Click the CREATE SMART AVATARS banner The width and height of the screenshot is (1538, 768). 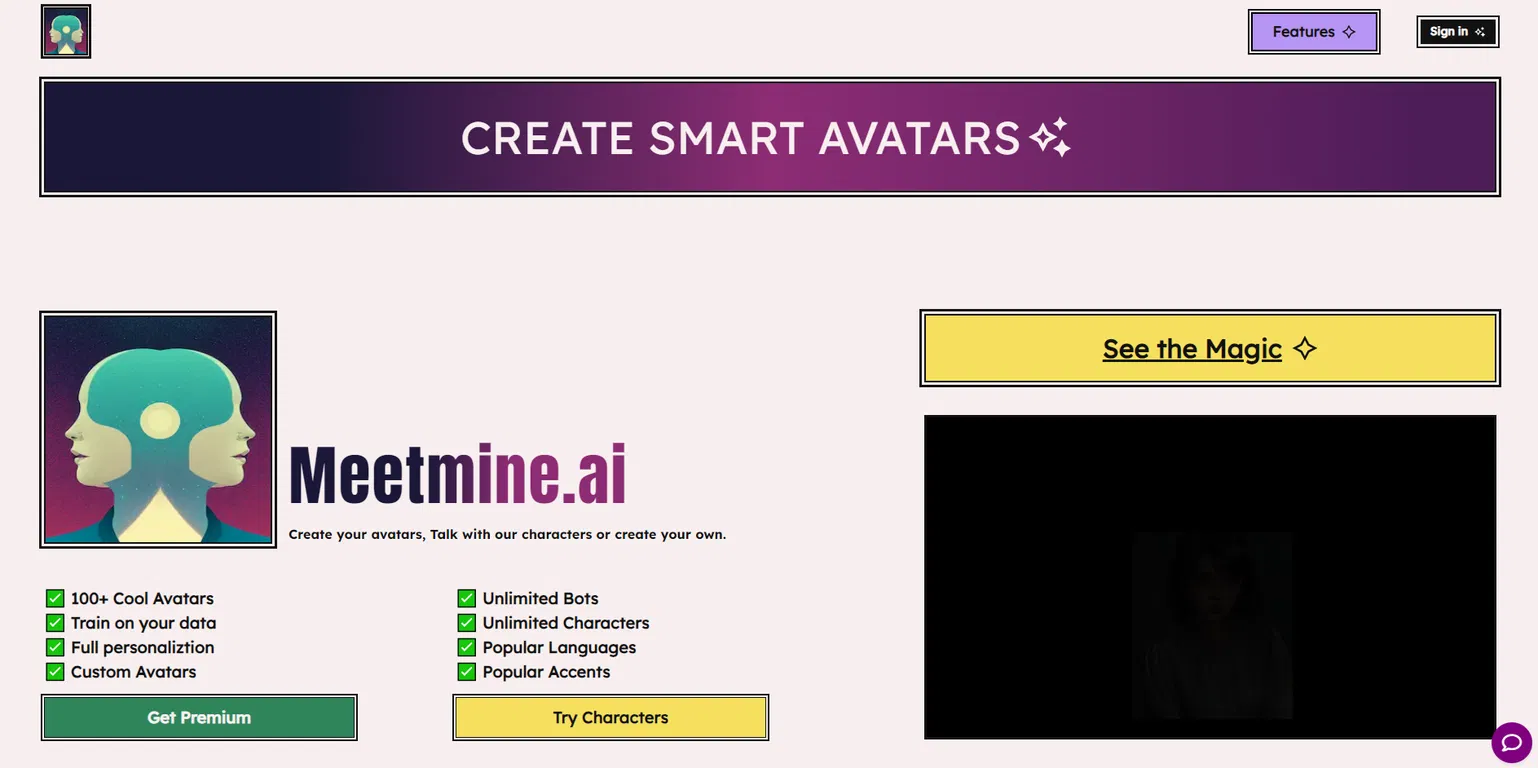point(770,137)
